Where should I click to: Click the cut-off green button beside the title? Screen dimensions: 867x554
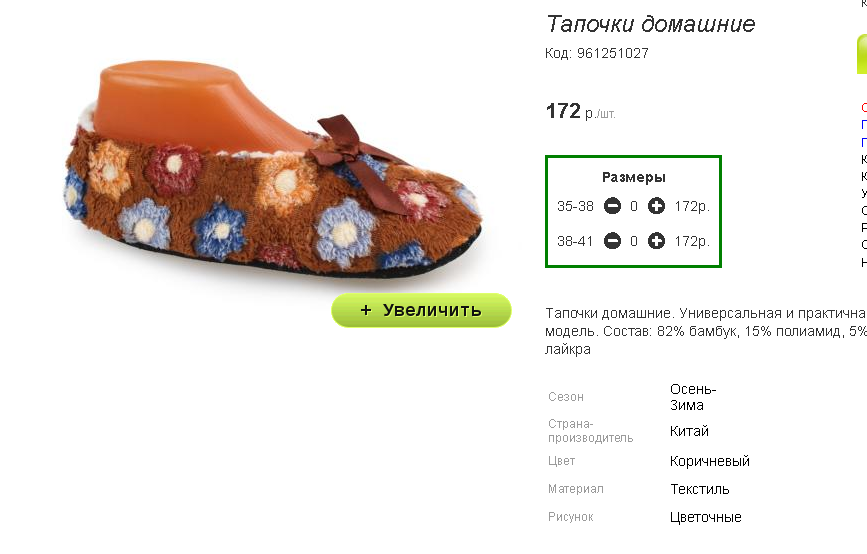click(862, 54)
